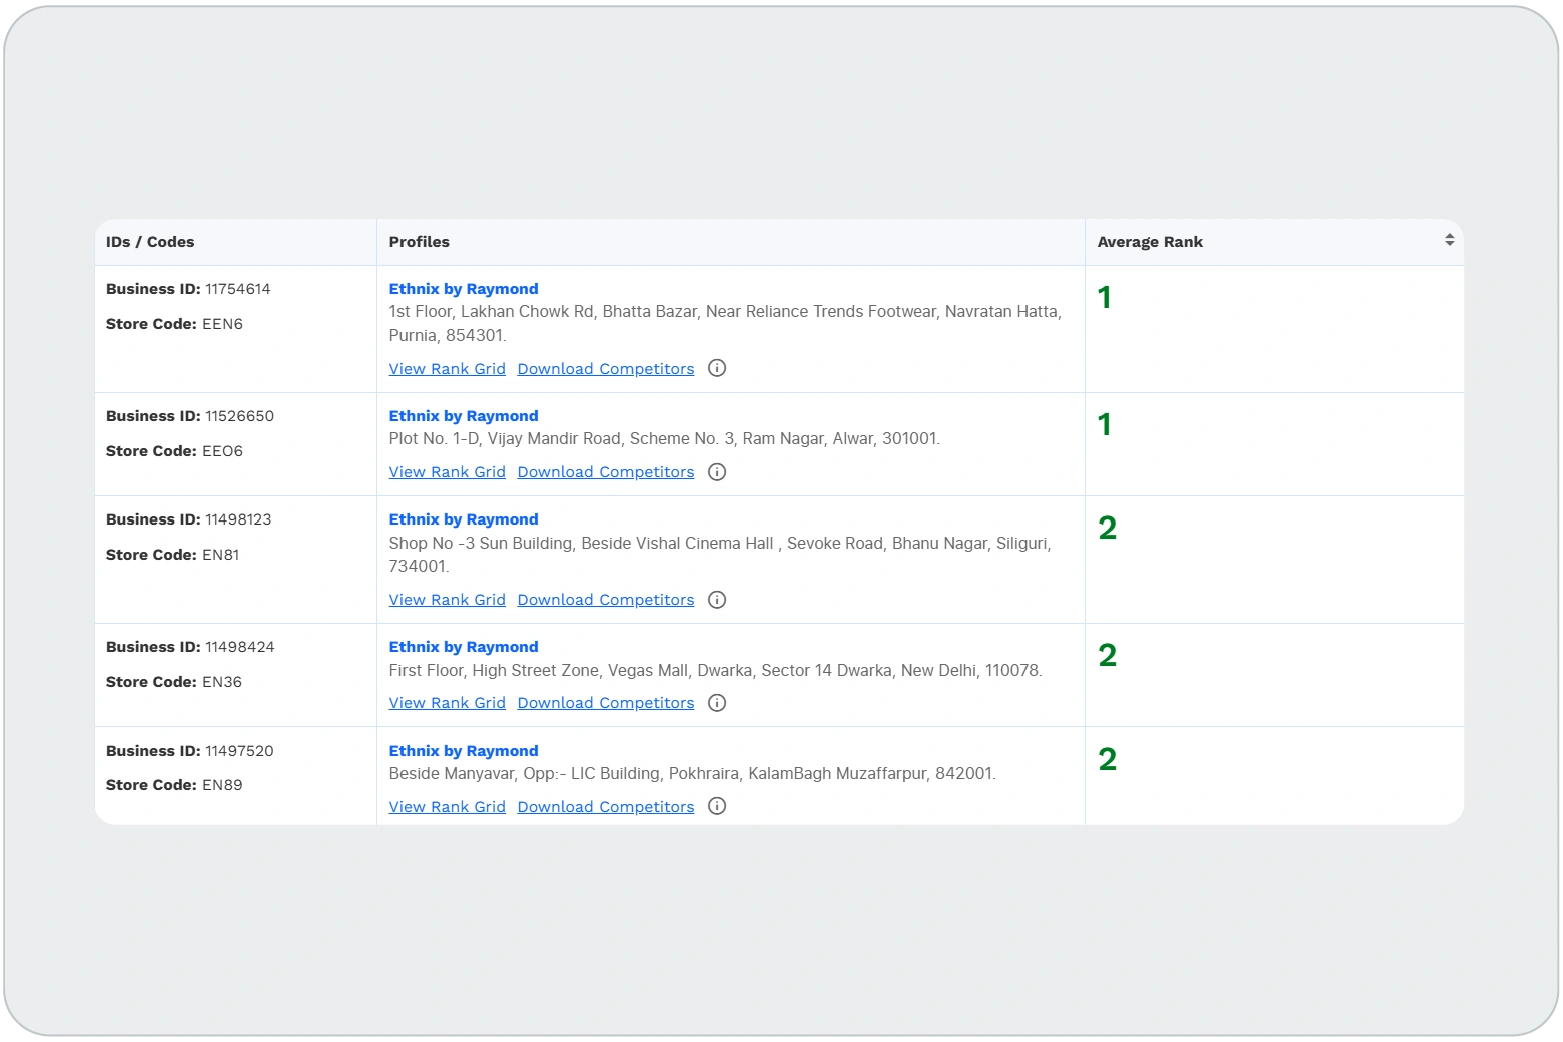
Task: Download Competitors for New Delhi store
Action: (605, 703)
